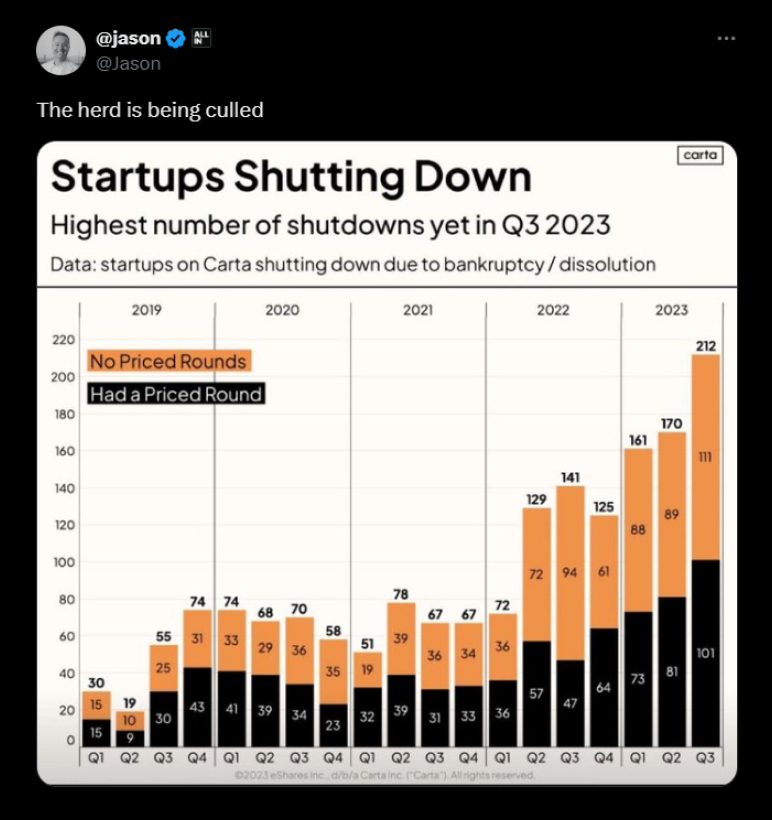The image size is (772, 820).
Task: Click the 2021 Q2 orange segment labeled 39
Action: [x=401, y=639]
